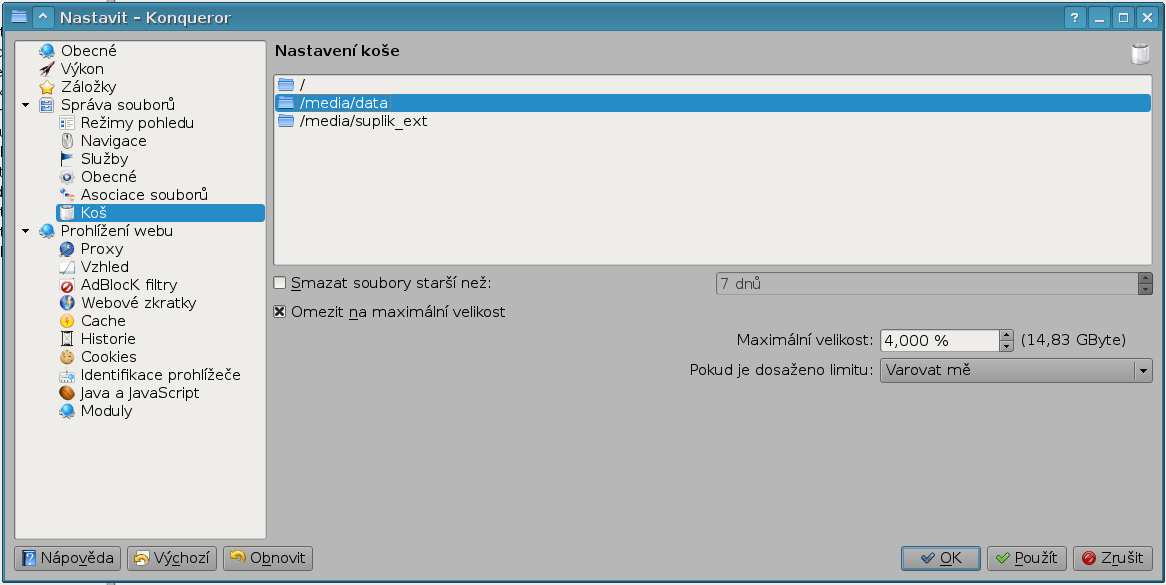Collapse the Prohlížení webu tree branch

[26, 231]
